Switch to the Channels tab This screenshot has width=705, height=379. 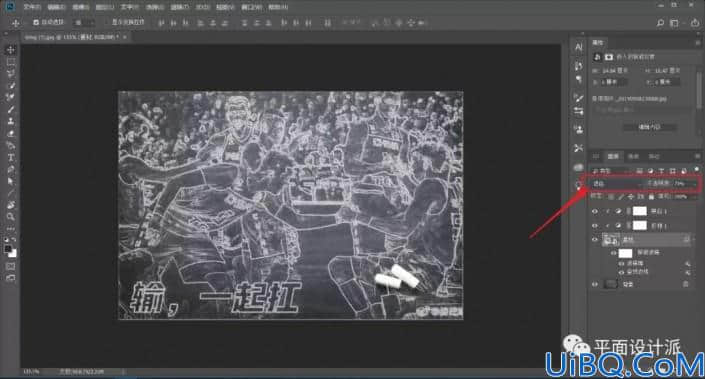click(634, 156)
